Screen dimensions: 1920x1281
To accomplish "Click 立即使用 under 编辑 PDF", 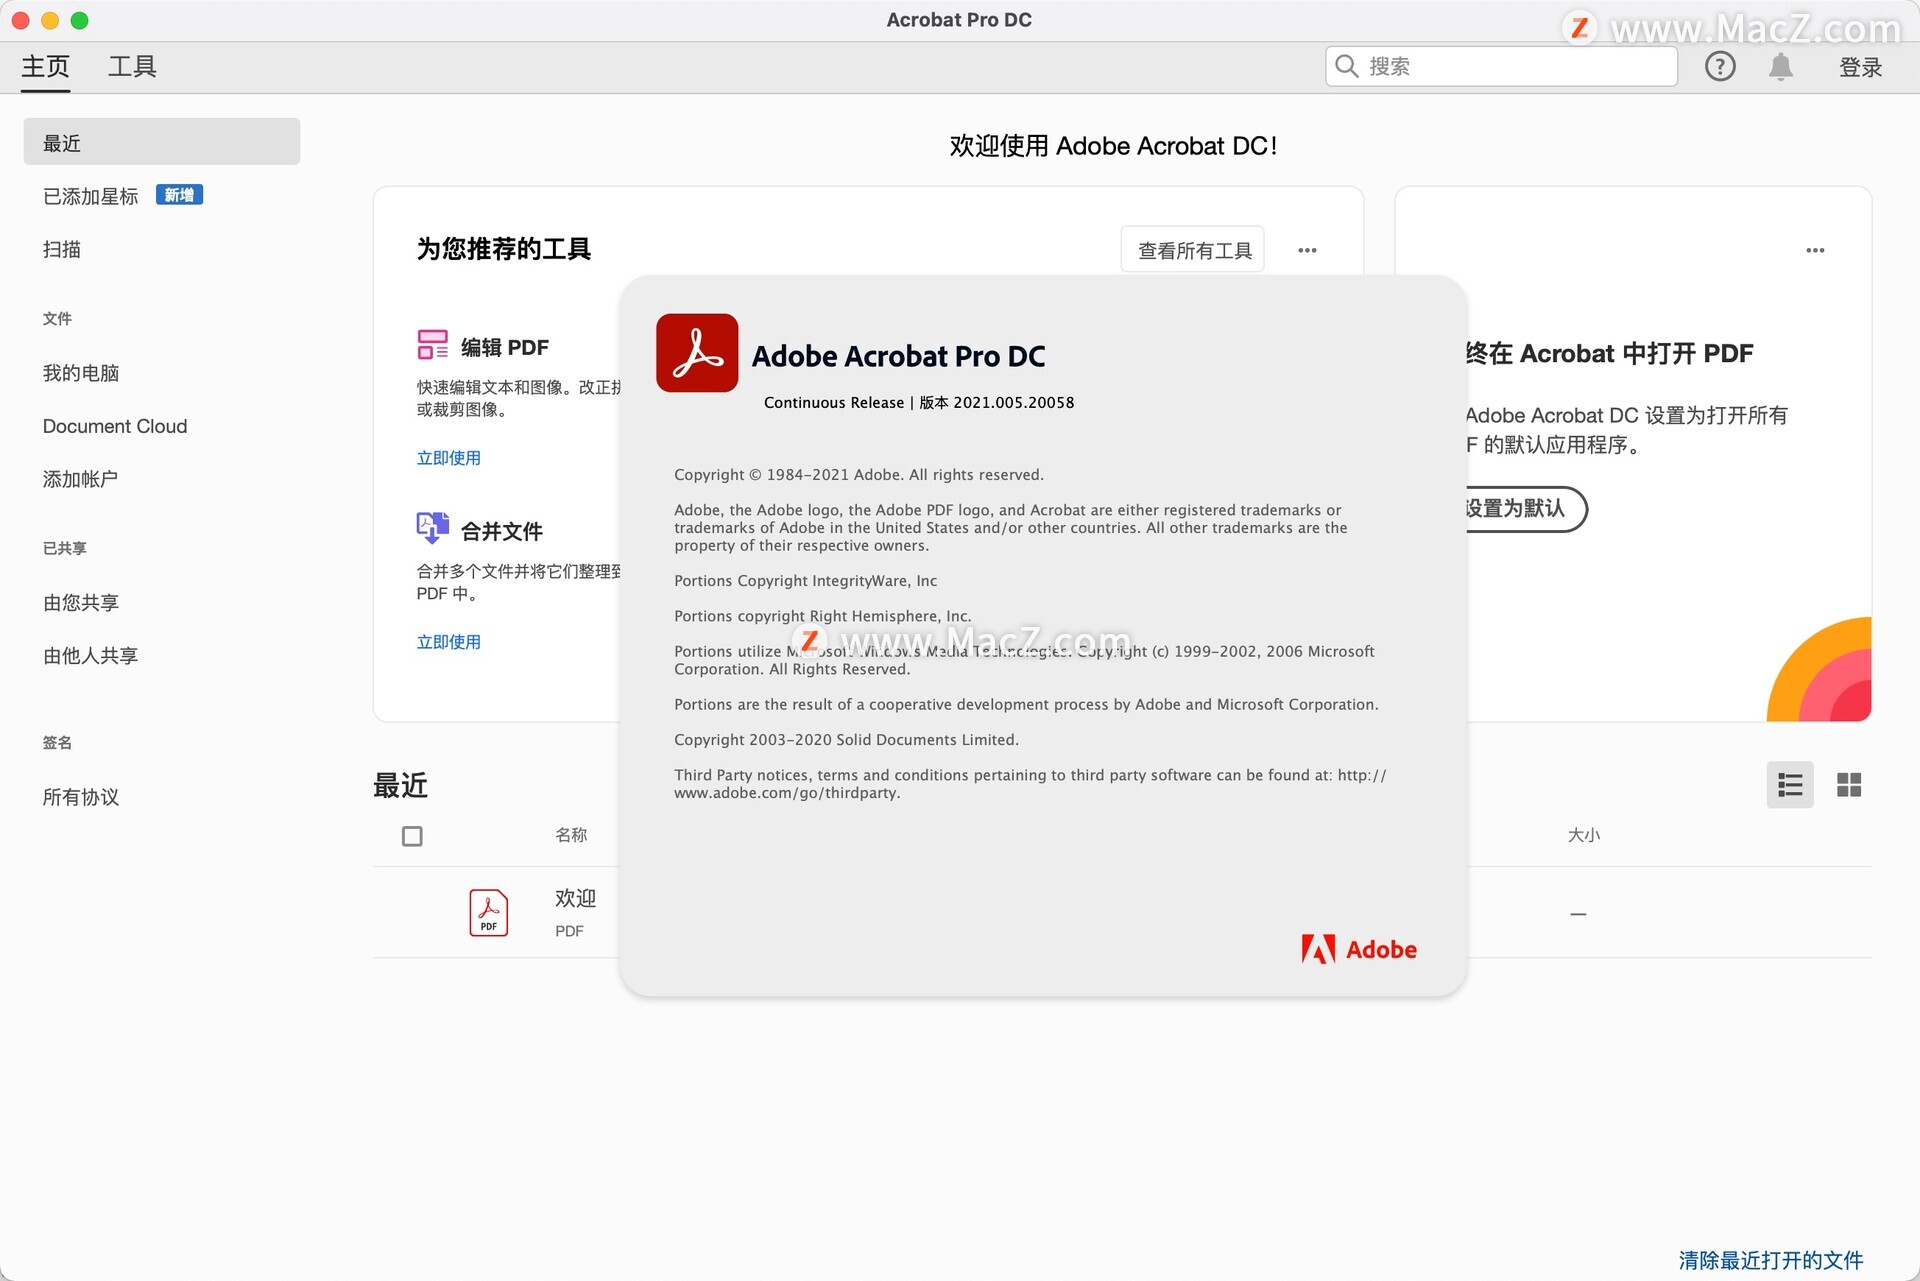I will [448, 458].
